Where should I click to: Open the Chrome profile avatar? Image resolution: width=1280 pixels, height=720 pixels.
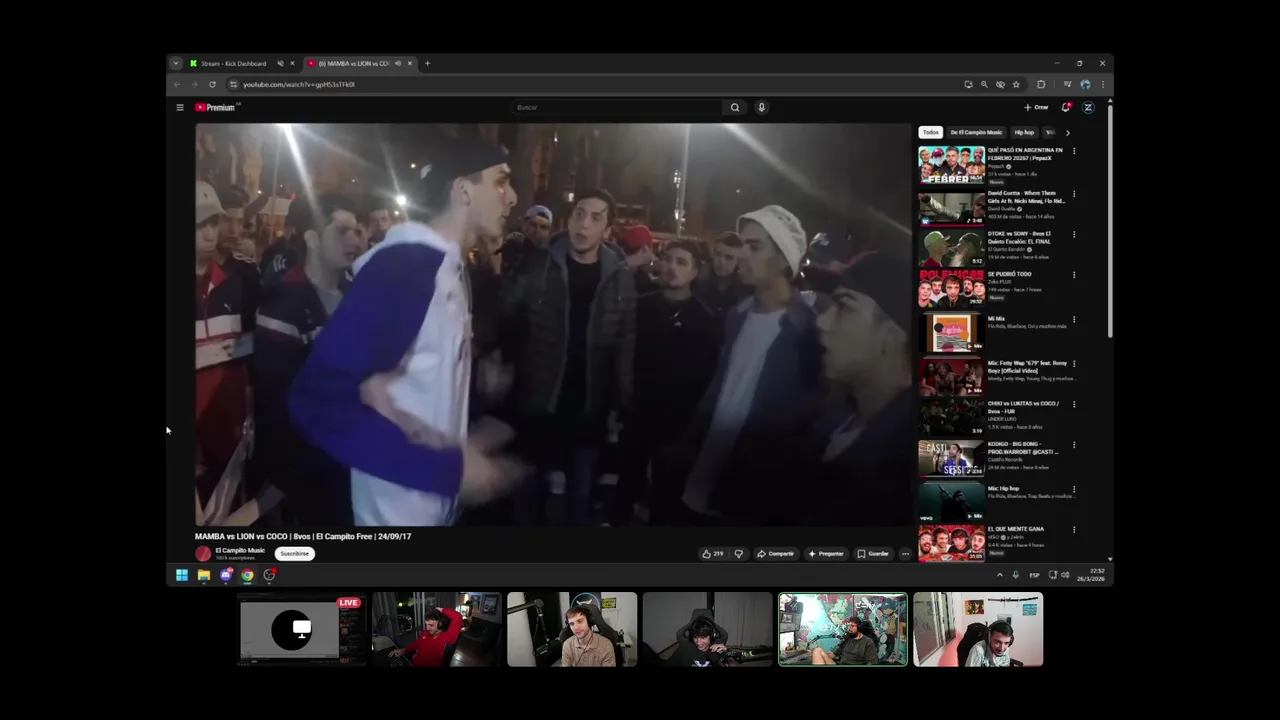pos(1086,84)
